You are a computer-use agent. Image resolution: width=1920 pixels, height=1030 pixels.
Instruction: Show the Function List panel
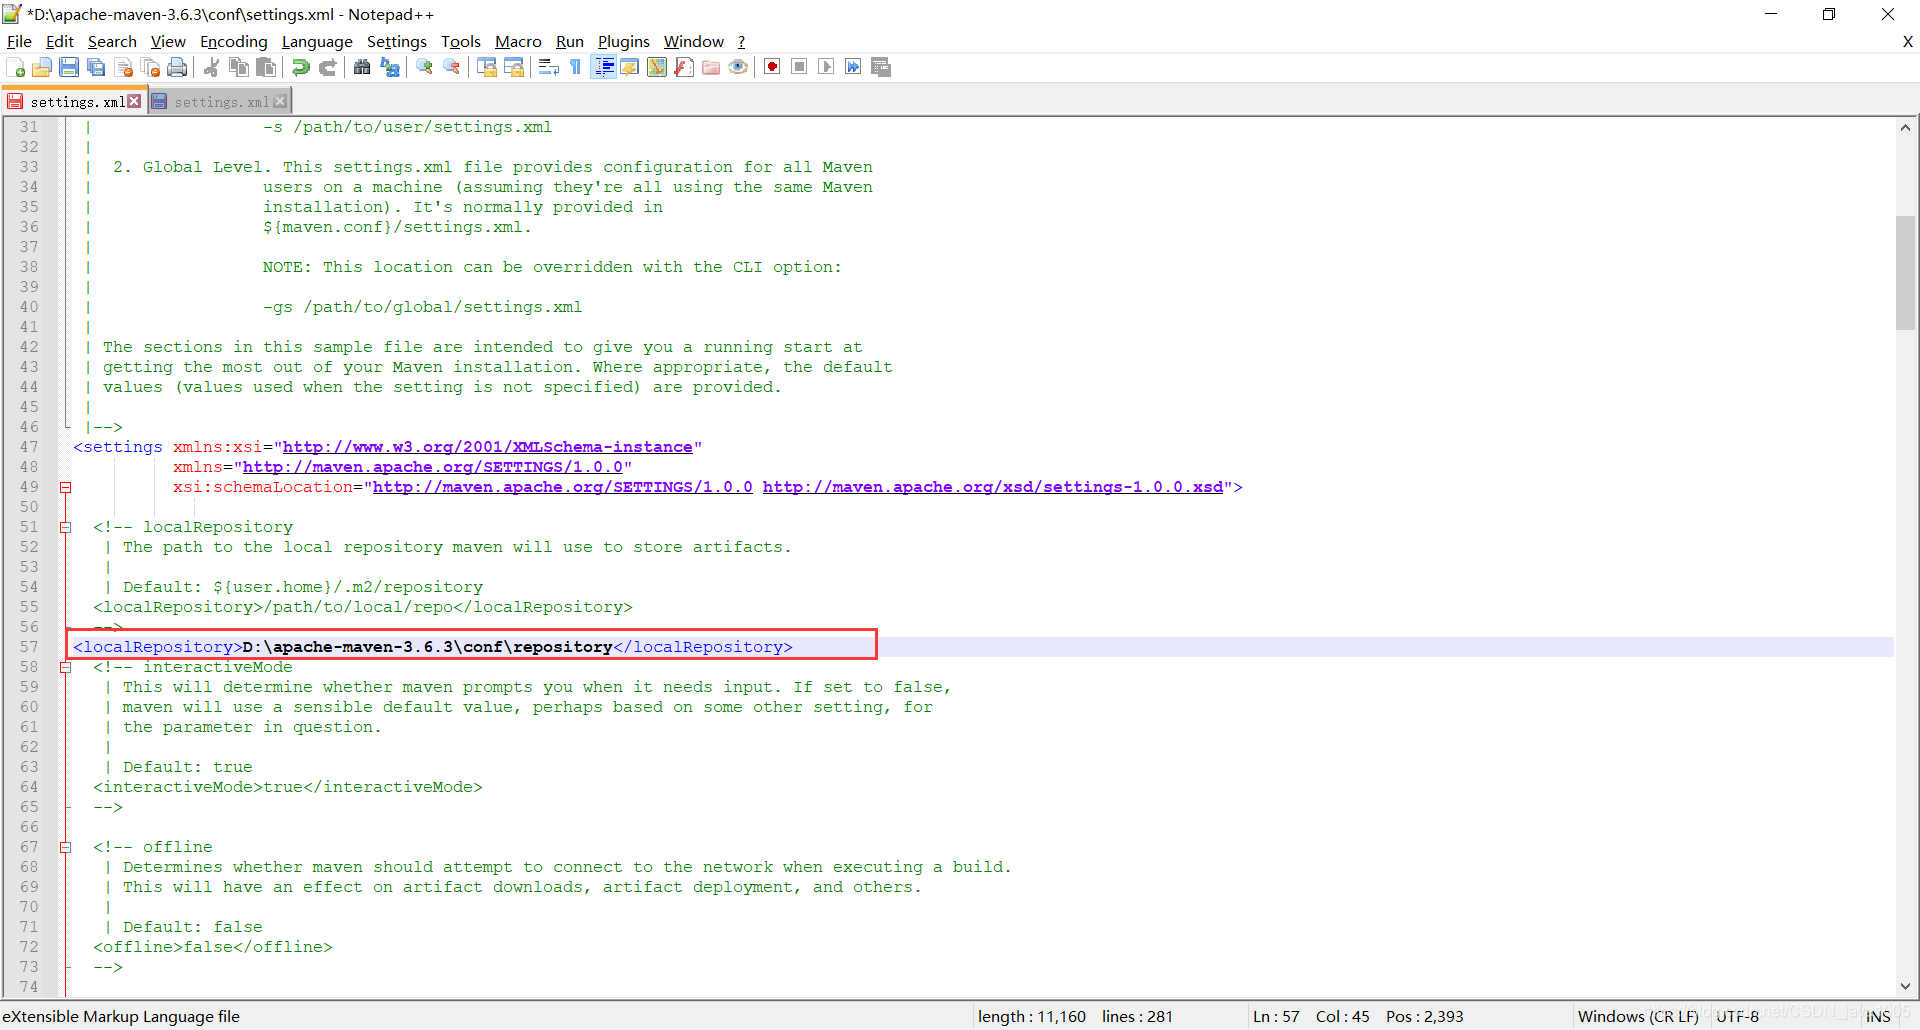coord(684,67)
